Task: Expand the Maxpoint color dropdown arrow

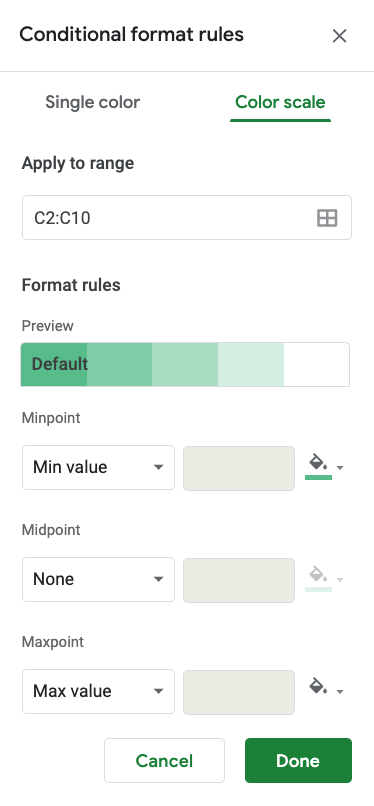Action: (340, 692)
